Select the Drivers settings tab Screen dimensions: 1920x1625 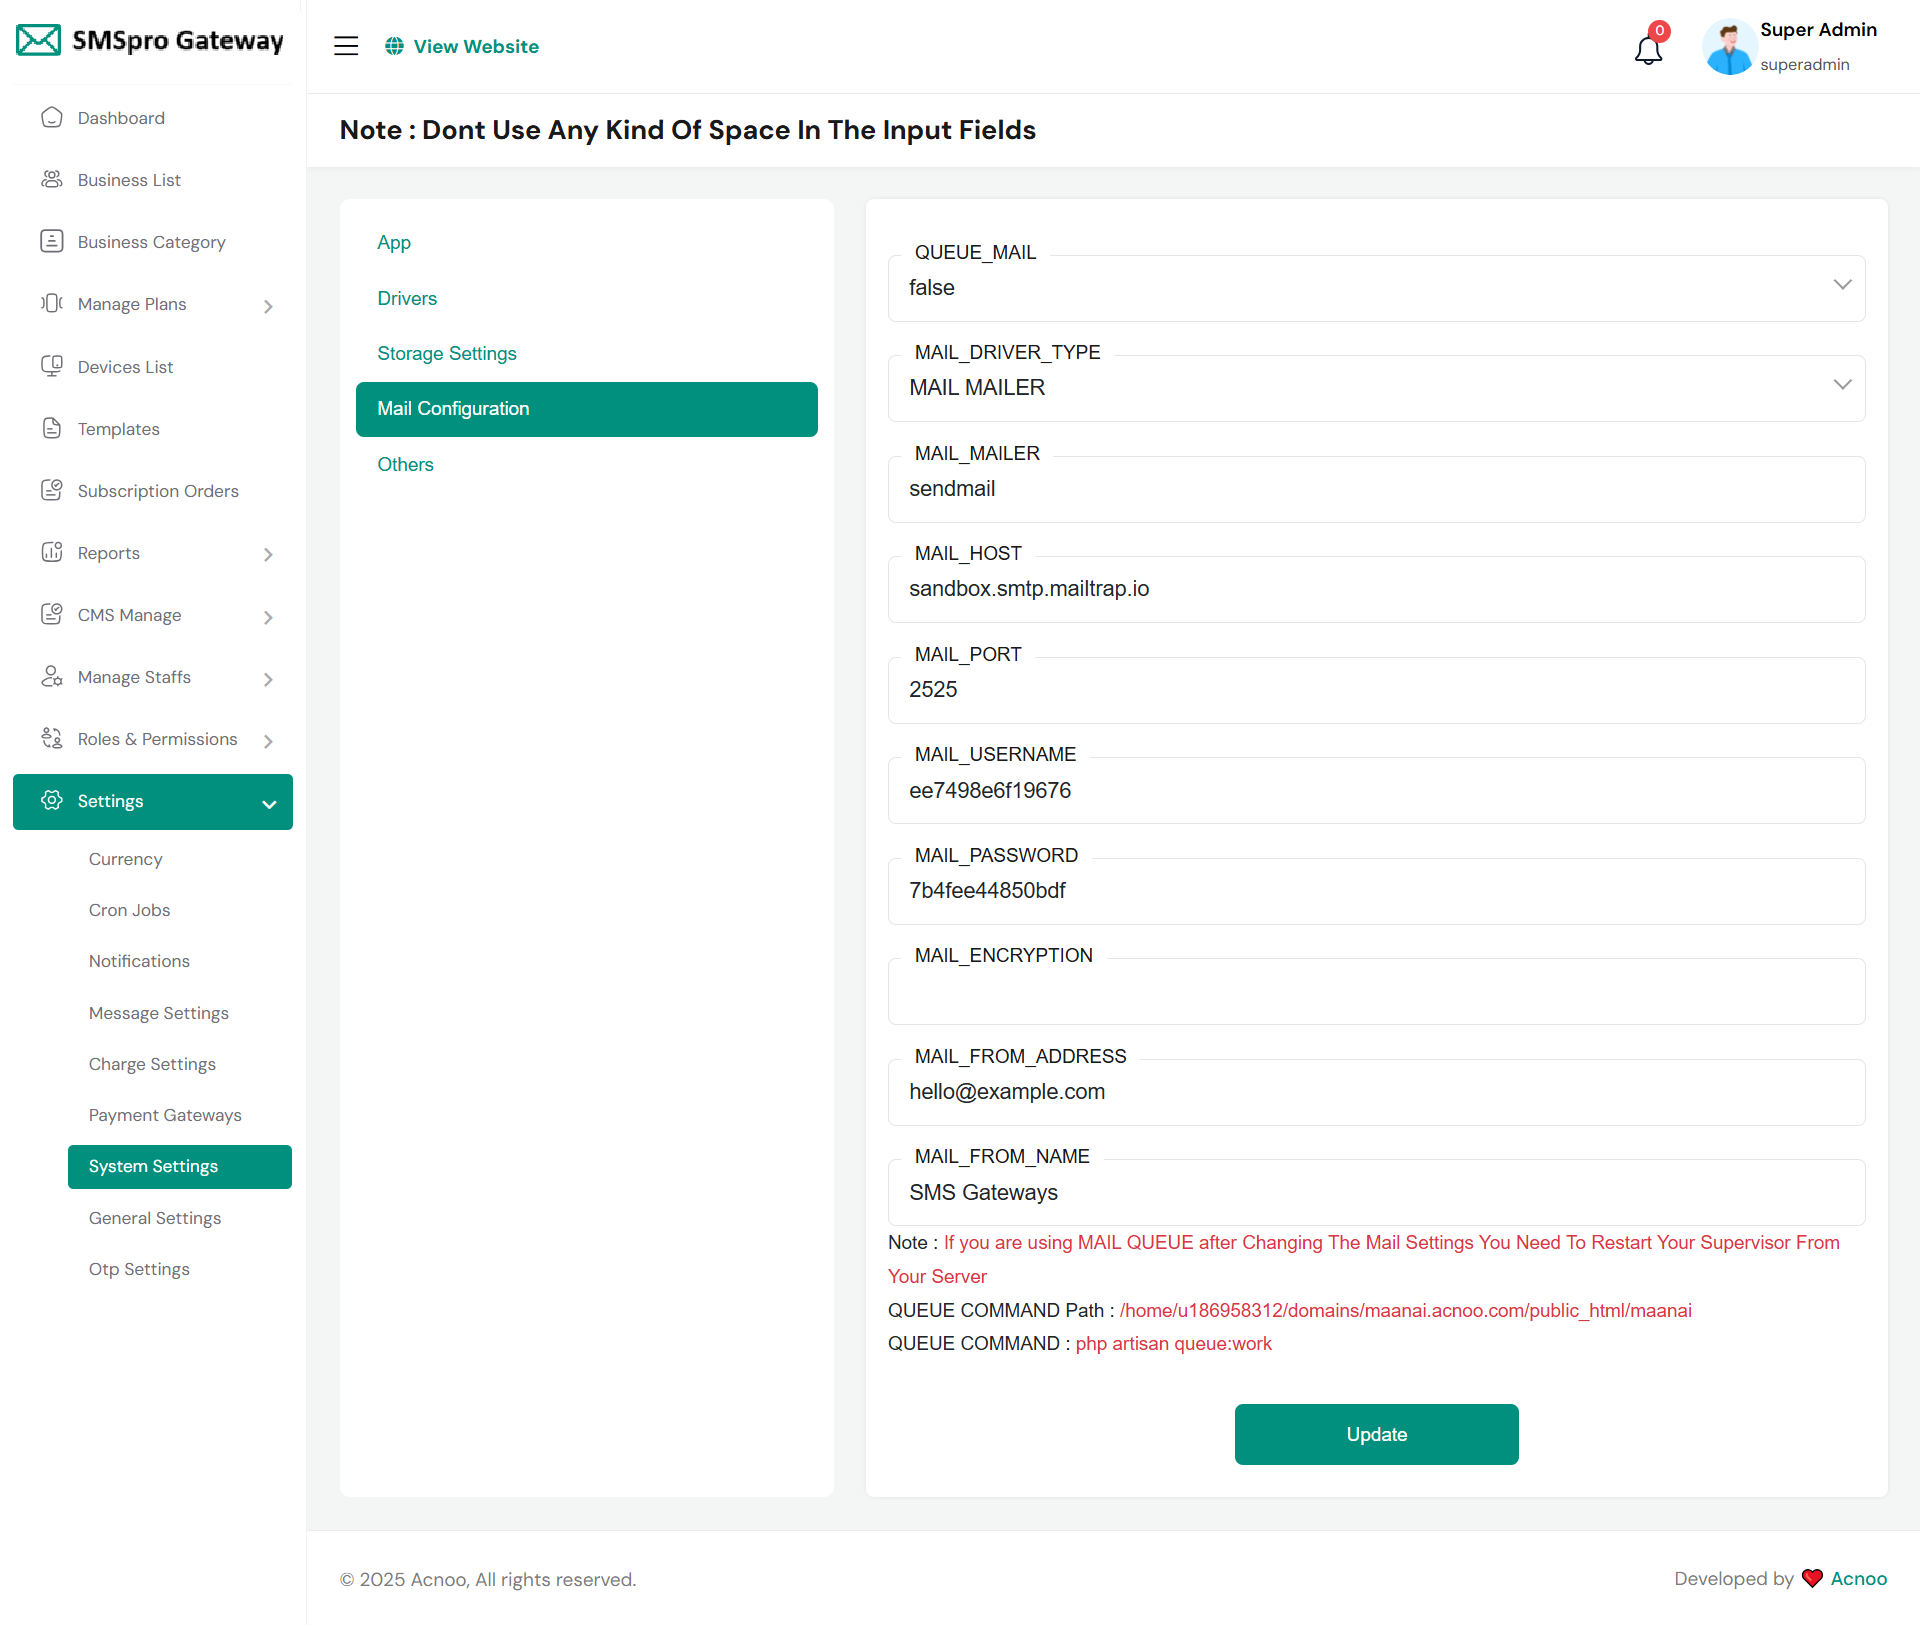pos(407,299)
